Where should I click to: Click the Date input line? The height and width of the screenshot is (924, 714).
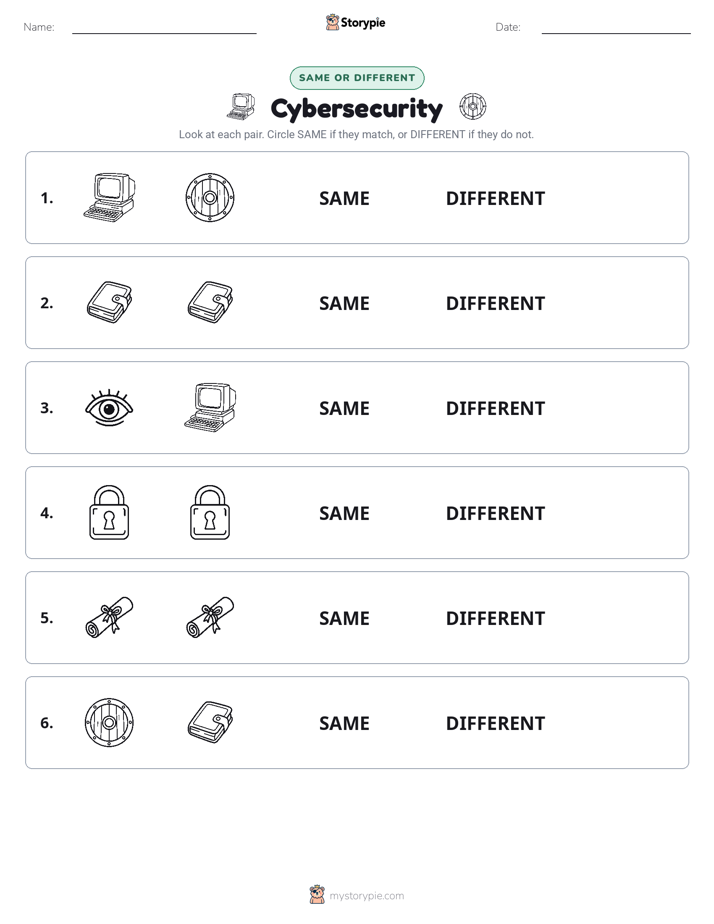coord(616,27)
